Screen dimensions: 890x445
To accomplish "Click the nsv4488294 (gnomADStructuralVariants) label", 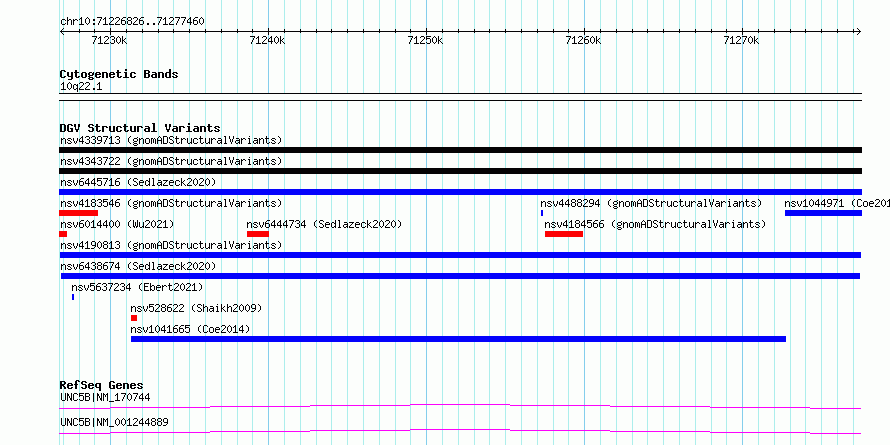I will coord(651,203).
